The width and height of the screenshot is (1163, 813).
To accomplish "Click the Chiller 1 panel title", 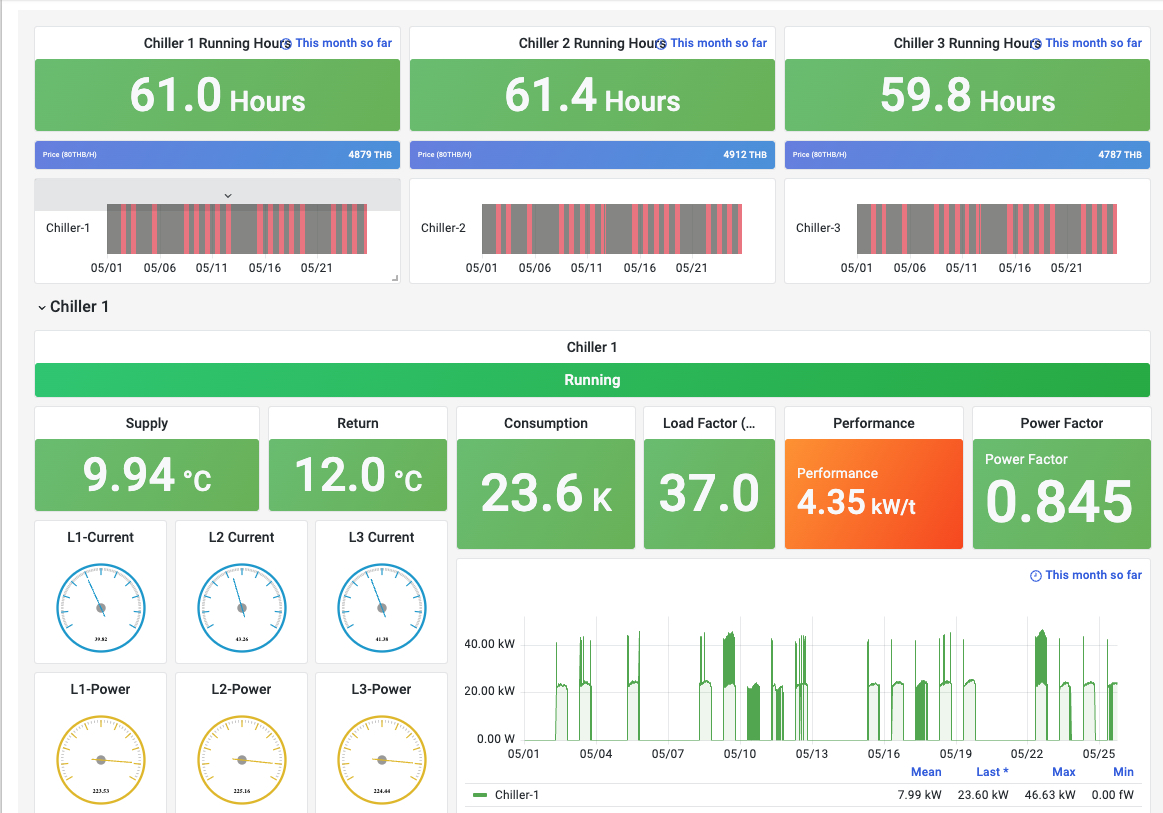I will (591, 347).
